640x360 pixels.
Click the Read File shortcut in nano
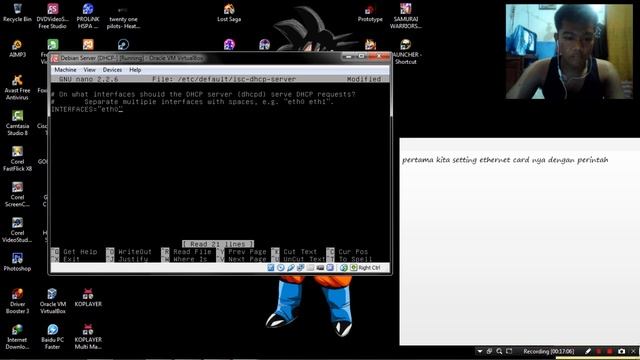[187, 251]
